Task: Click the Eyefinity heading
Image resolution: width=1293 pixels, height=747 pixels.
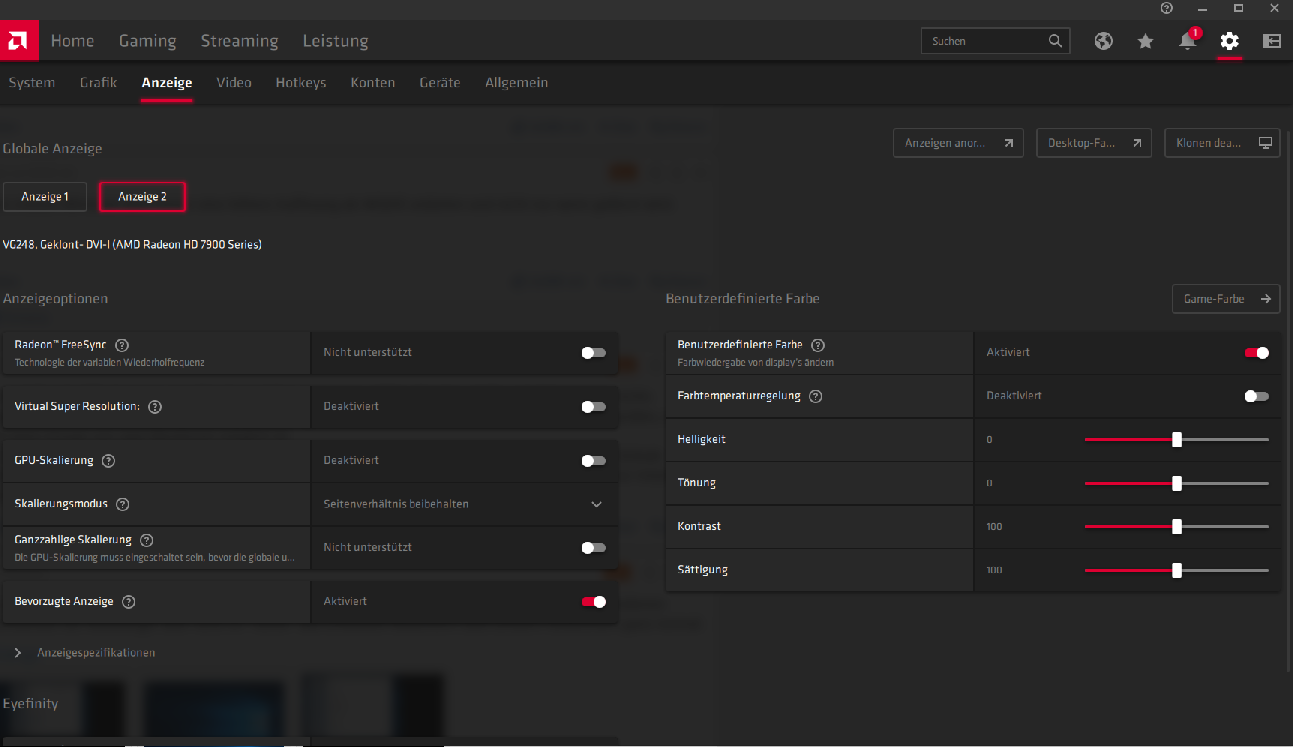Action: [x=30, y=704]
